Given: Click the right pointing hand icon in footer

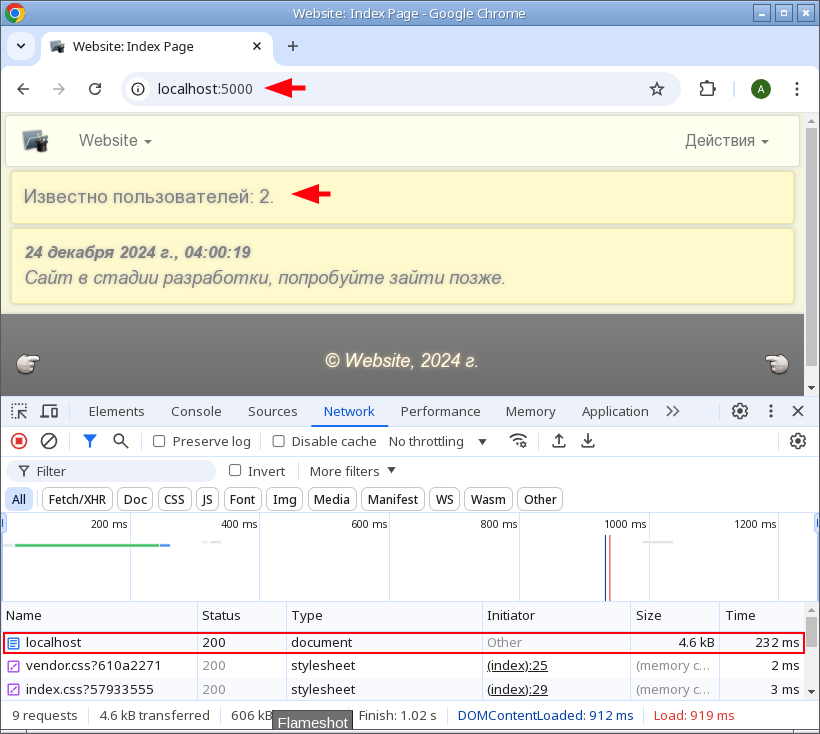Looking at the screenshot, I should [x=777, y=363].
